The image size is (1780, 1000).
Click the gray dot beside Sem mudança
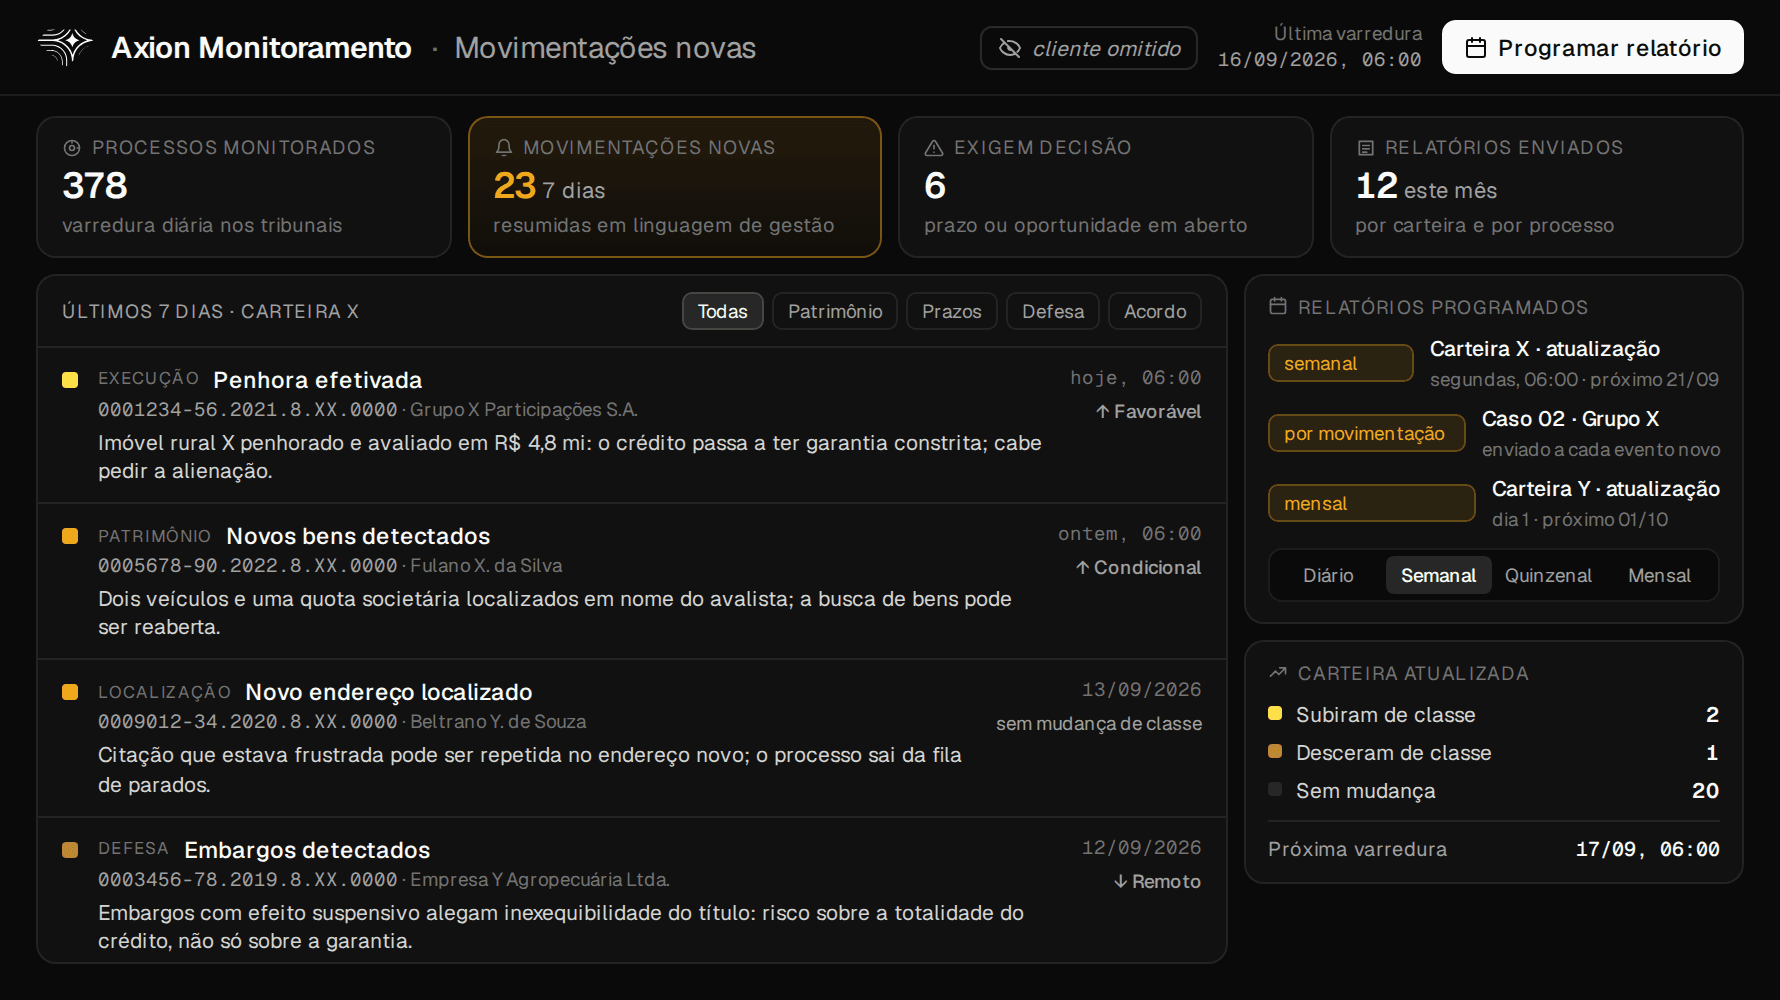[x=1275, y=790]
